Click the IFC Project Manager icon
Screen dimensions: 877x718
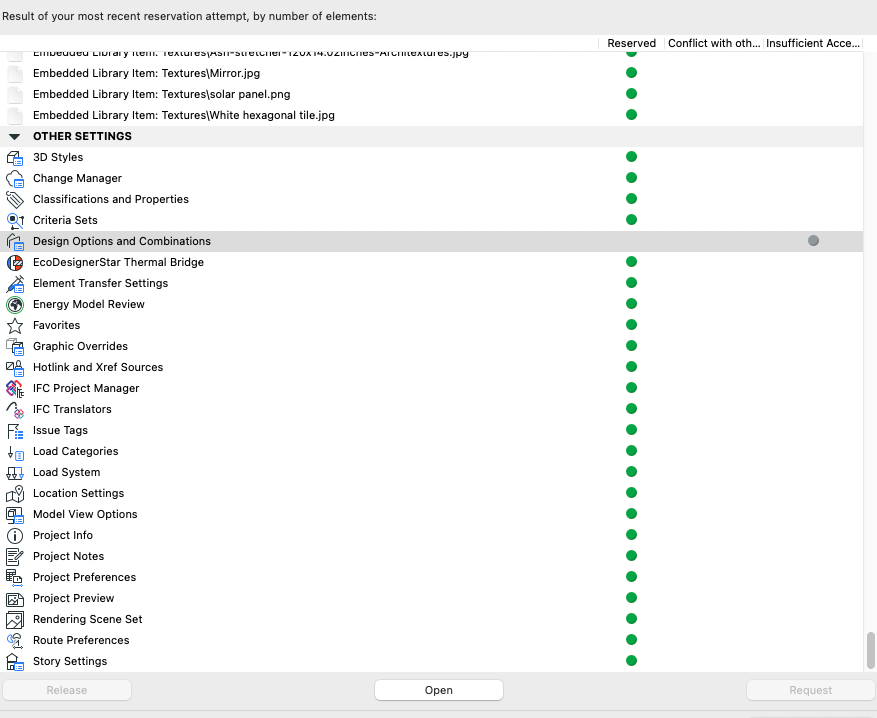tap(15, 389)
